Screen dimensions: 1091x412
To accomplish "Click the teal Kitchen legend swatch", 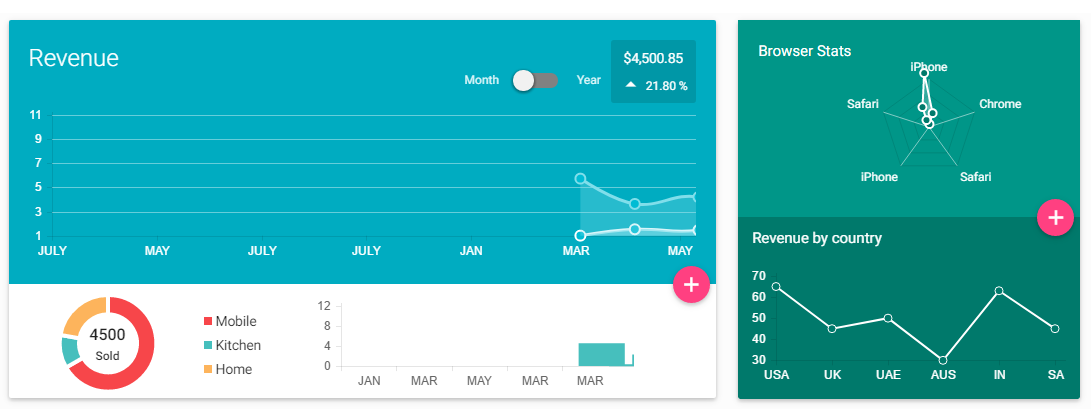I will [207, 345].
